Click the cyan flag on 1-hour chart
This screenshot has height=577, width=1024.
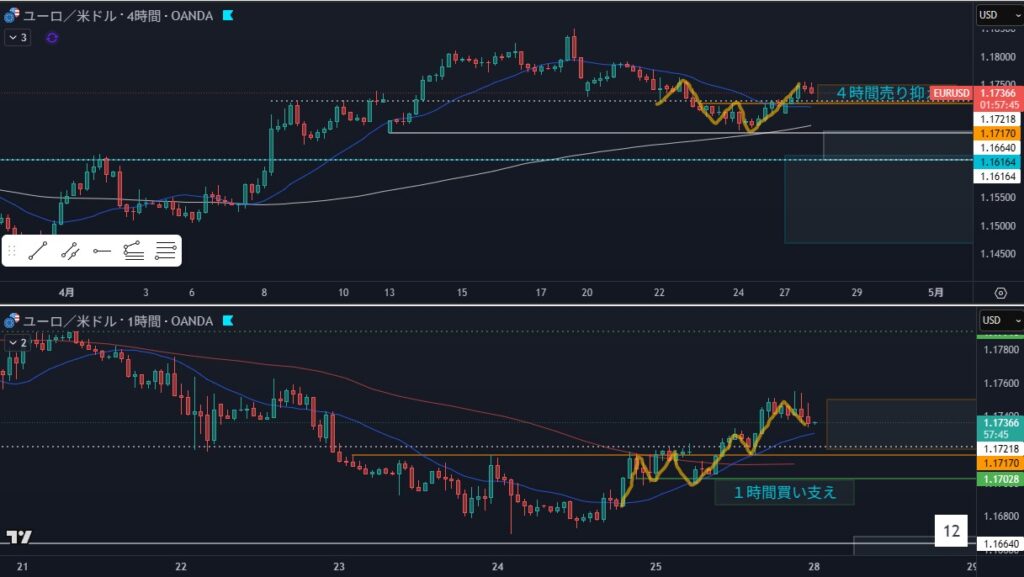229,320
